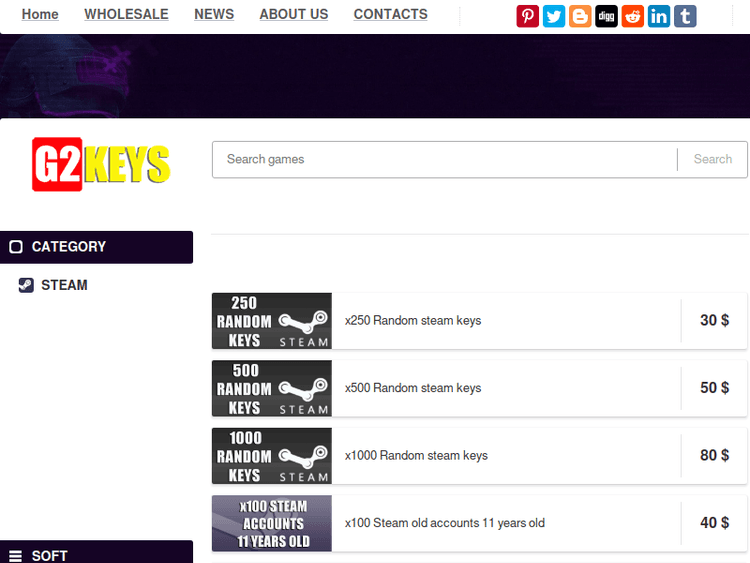This screenshot has height=563, width=750.
Task: Expand the CATEGORY sidebar header
Action: coord(96,247)
